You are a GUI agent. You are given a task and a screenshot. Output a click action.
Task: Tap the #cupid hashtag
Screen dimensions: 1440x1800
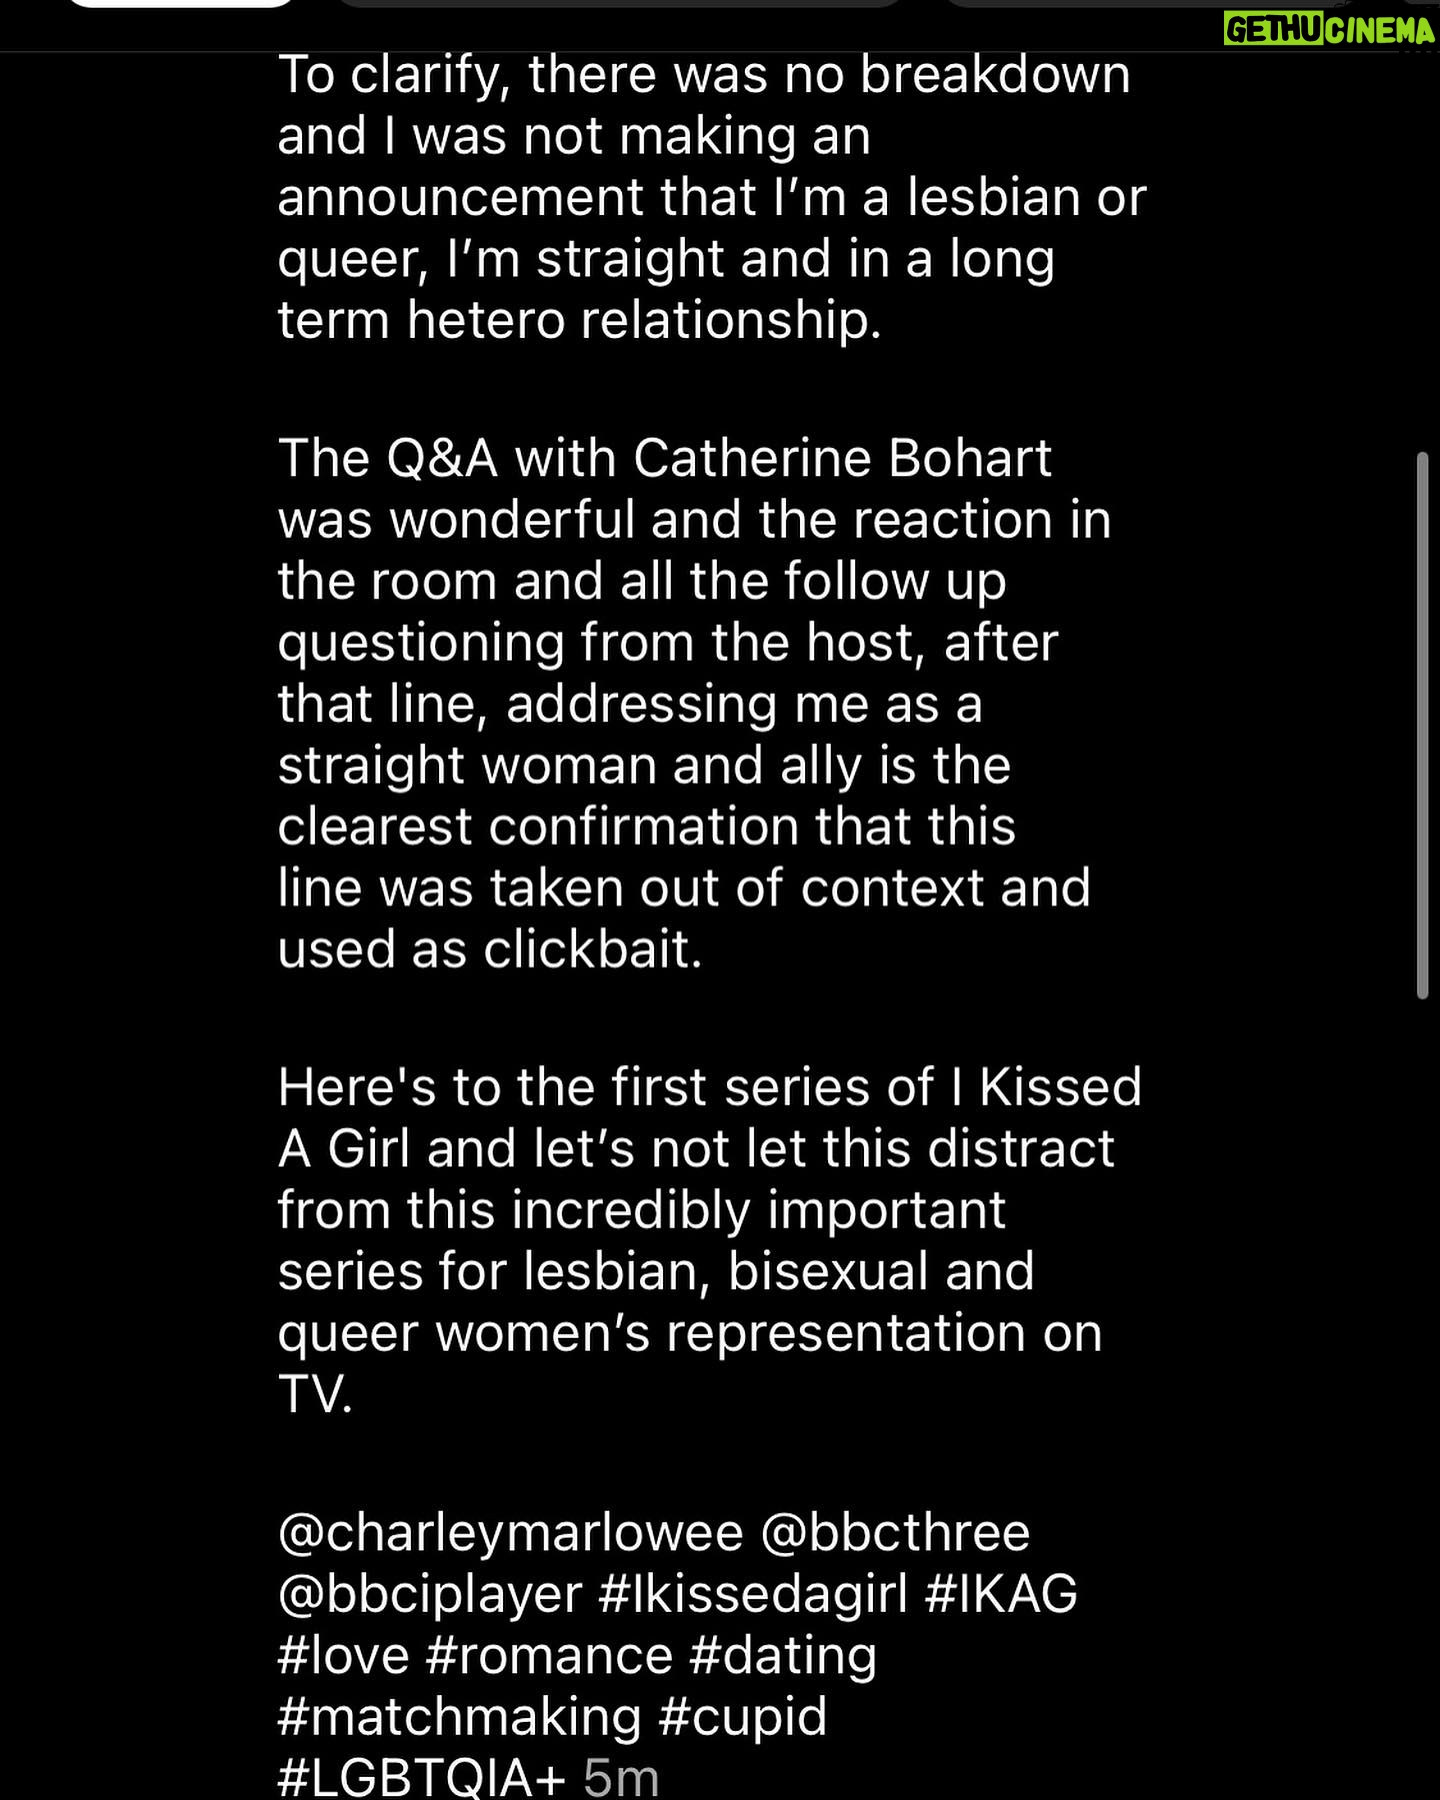pos(743,1718)
